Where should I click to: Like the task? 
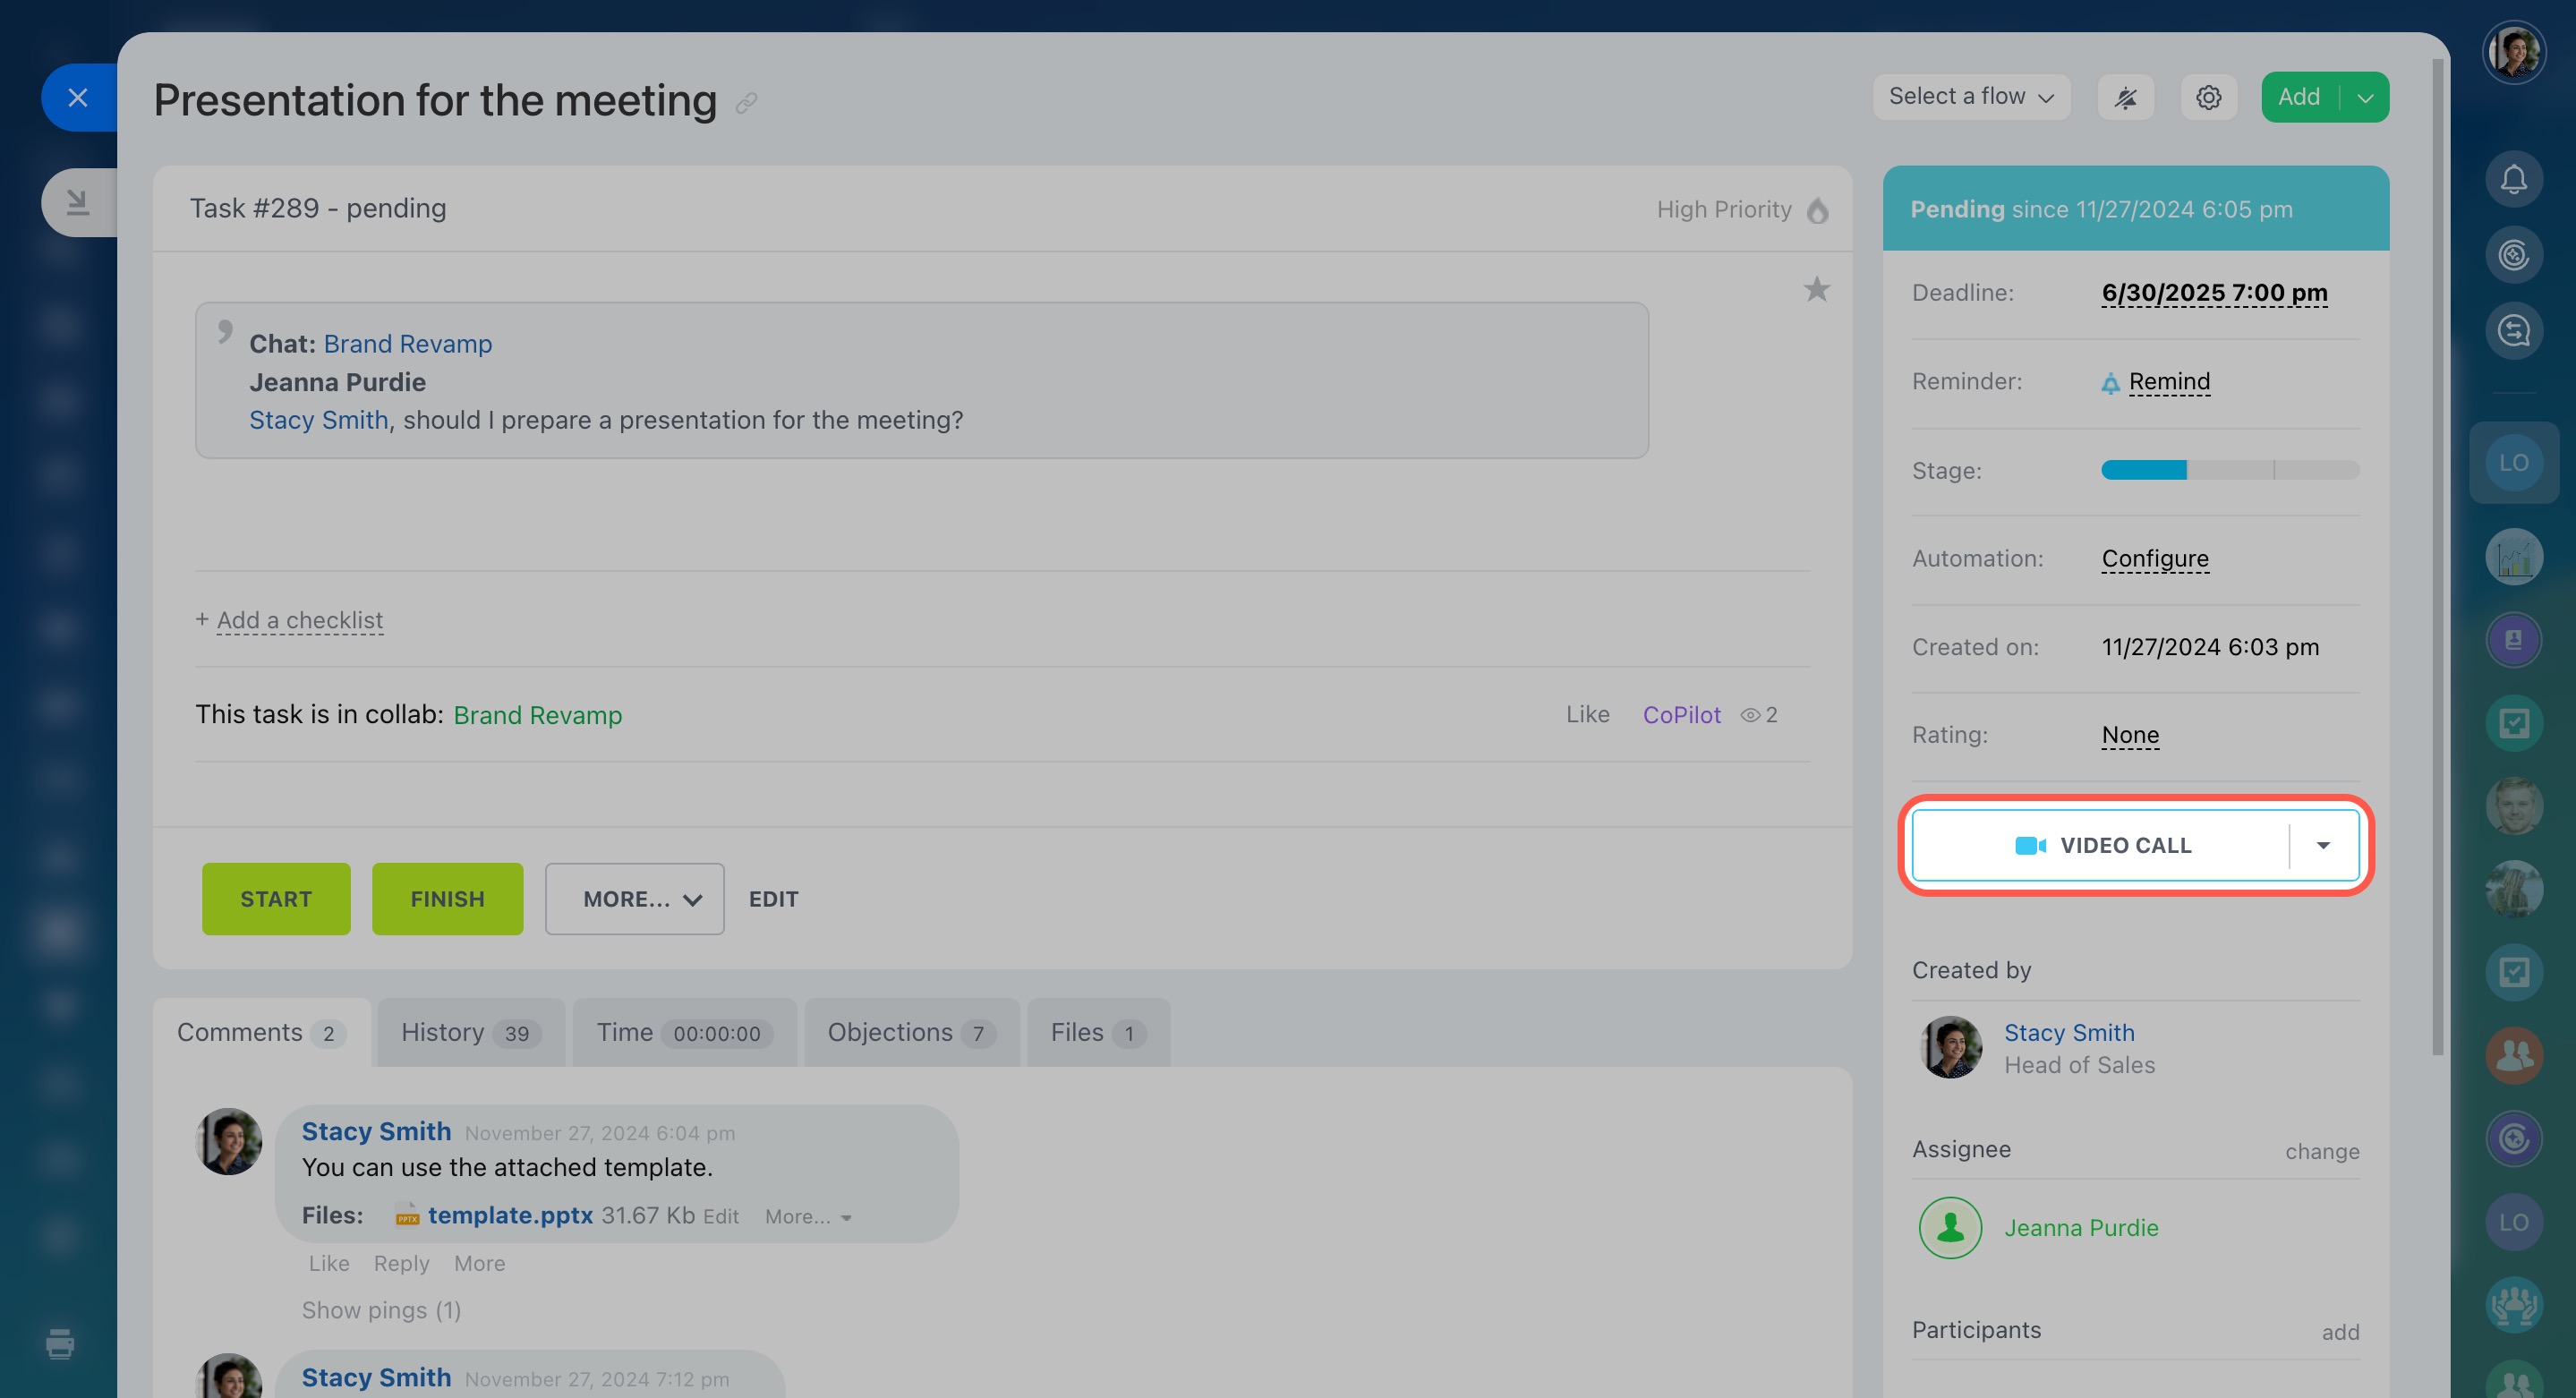tap(1588, 714)
